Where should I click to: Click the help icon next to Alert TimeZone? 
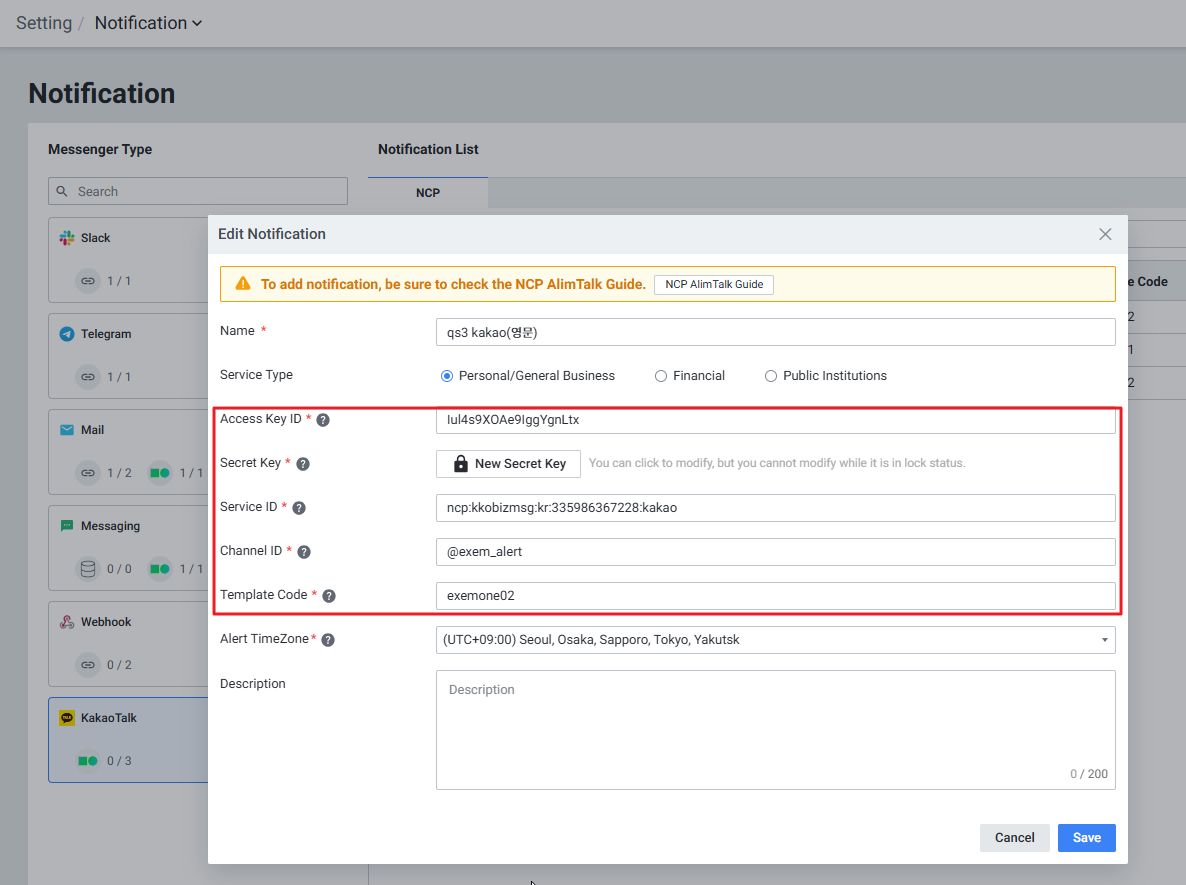coord(328,640)
